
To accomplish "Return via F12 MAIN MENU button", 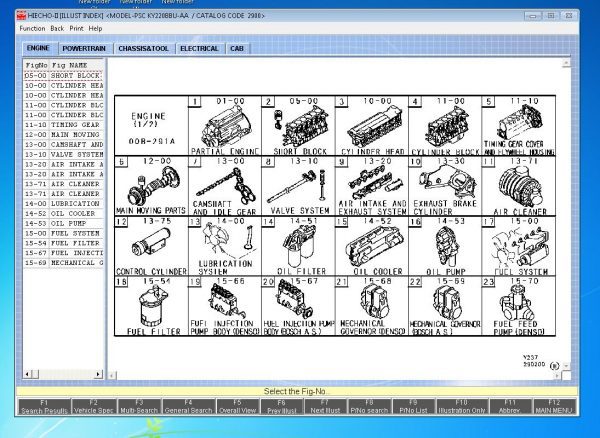I will [x=554, y=407].
